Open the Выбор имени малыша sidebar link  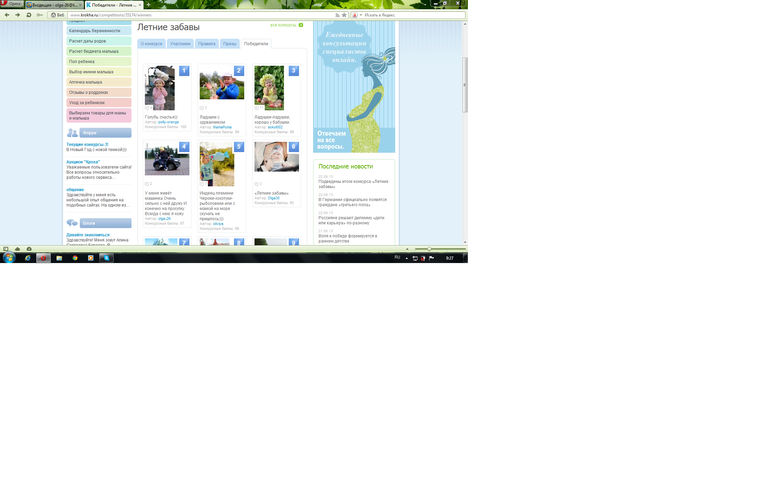[x=99, y=72]
